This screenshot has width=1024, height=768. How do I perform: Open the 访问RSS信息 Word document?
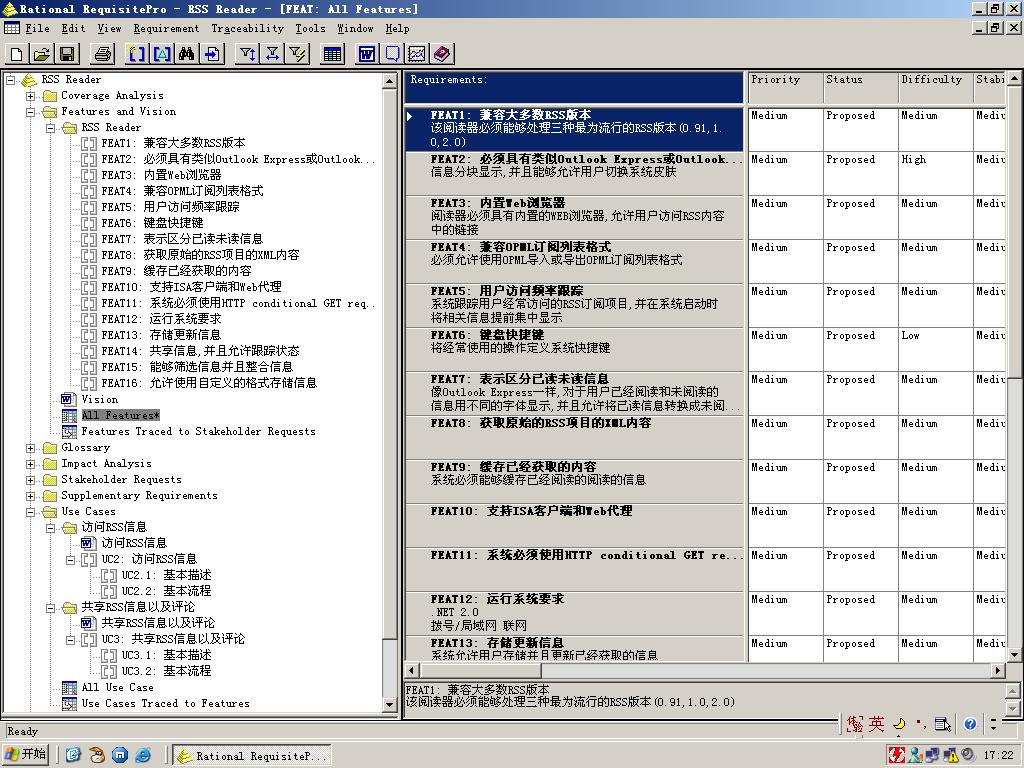click(133, 543)
